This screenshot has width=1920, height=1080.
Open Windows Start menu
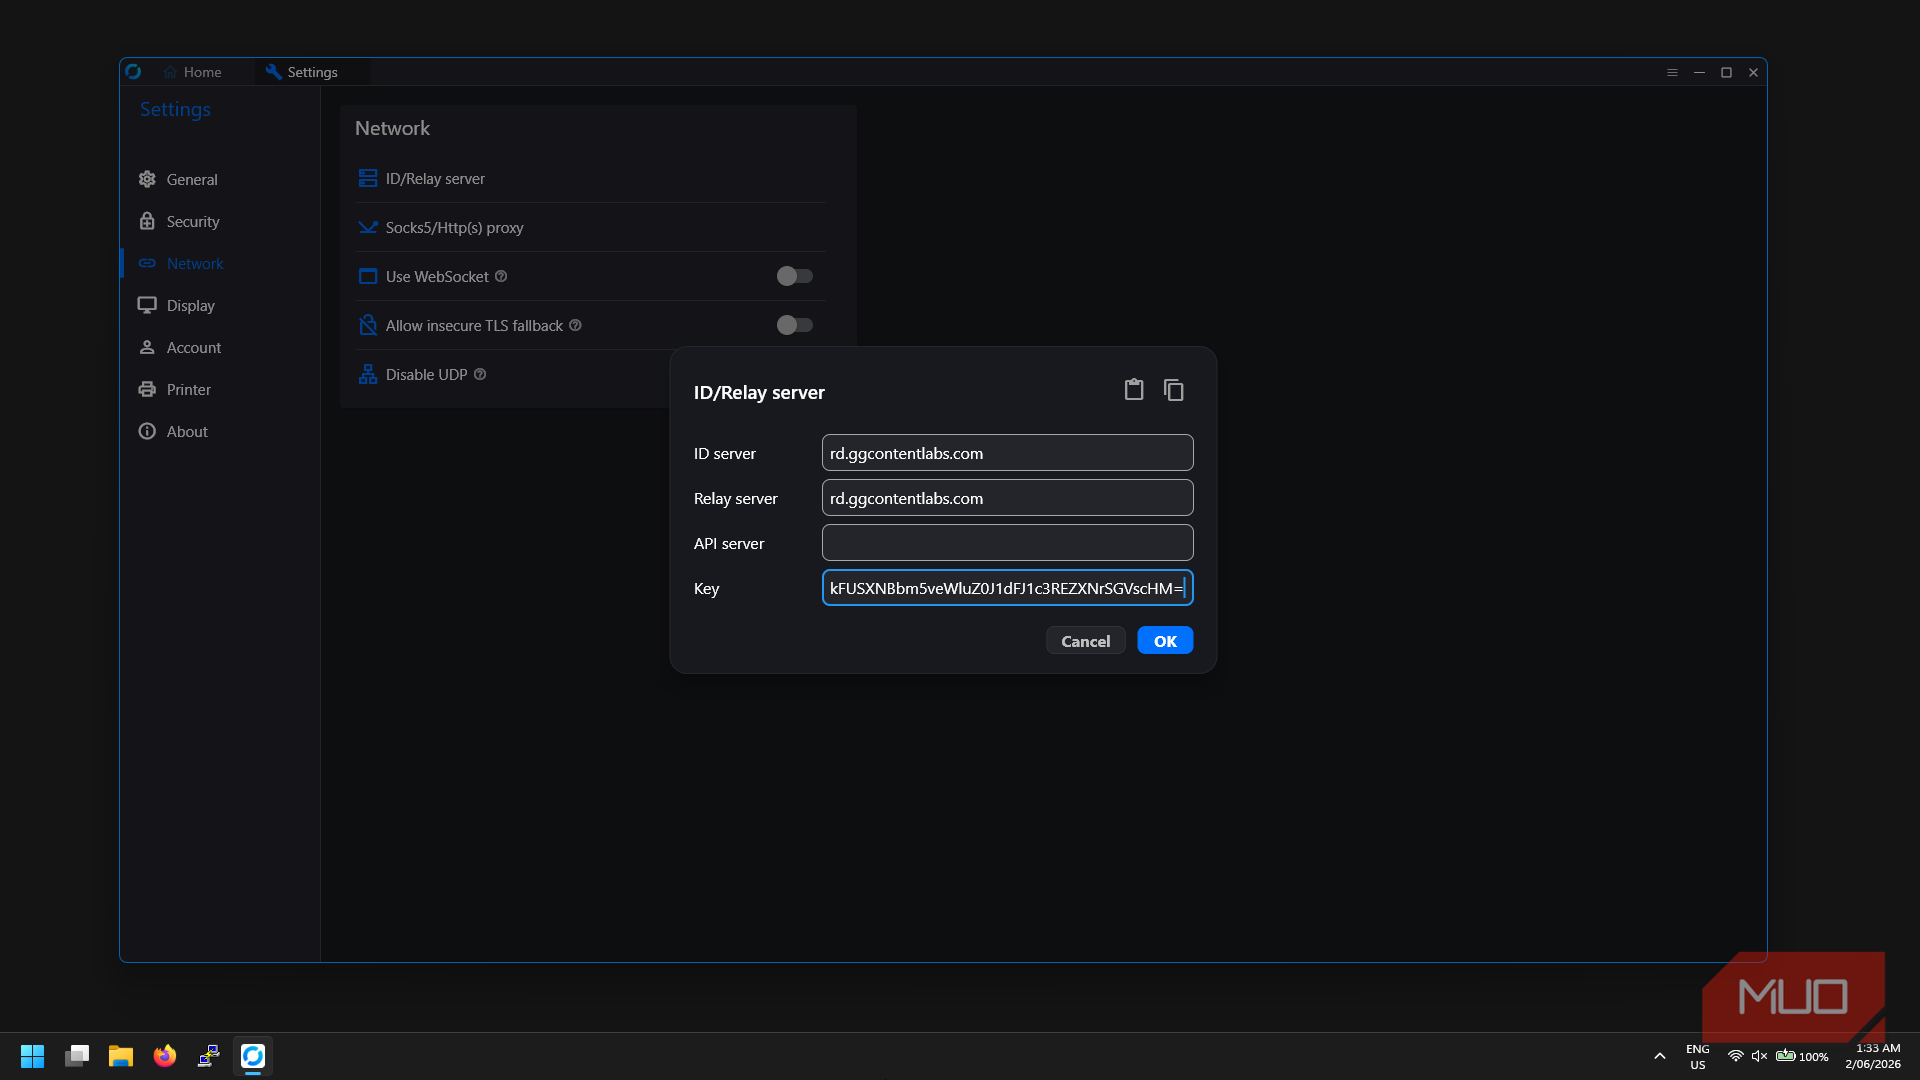coord(32,1056)
